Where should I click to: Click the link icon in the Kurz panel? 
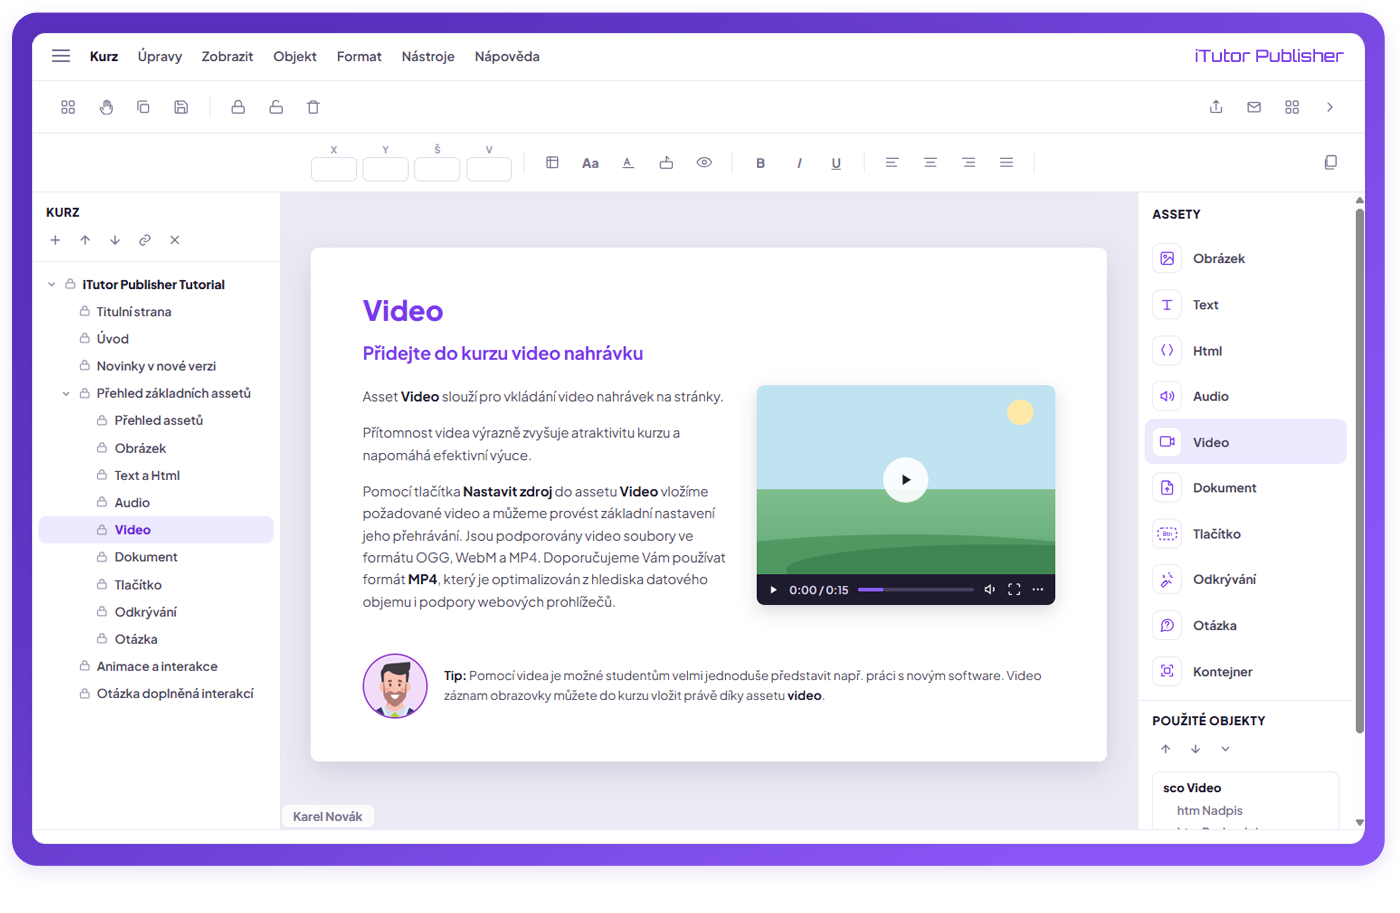[x=145, y=240]
